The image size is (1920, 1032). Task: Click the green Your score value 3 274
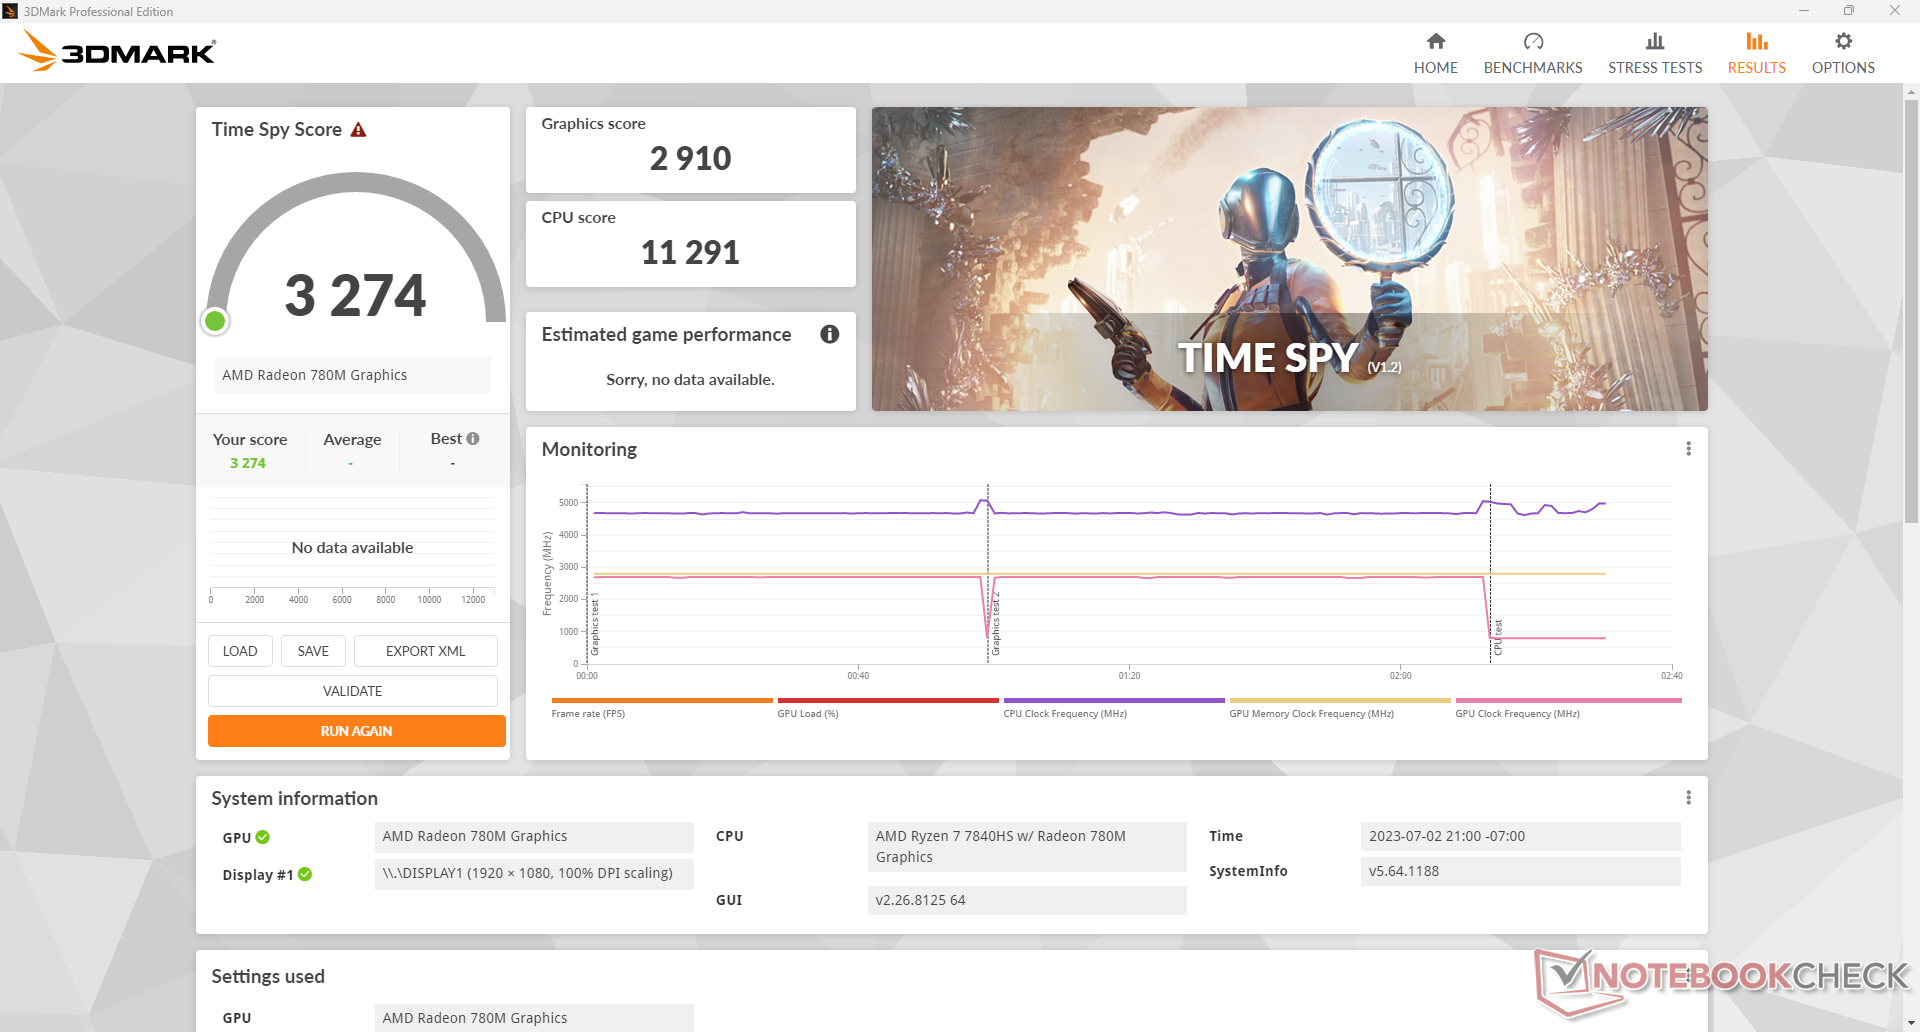(248, 463)
